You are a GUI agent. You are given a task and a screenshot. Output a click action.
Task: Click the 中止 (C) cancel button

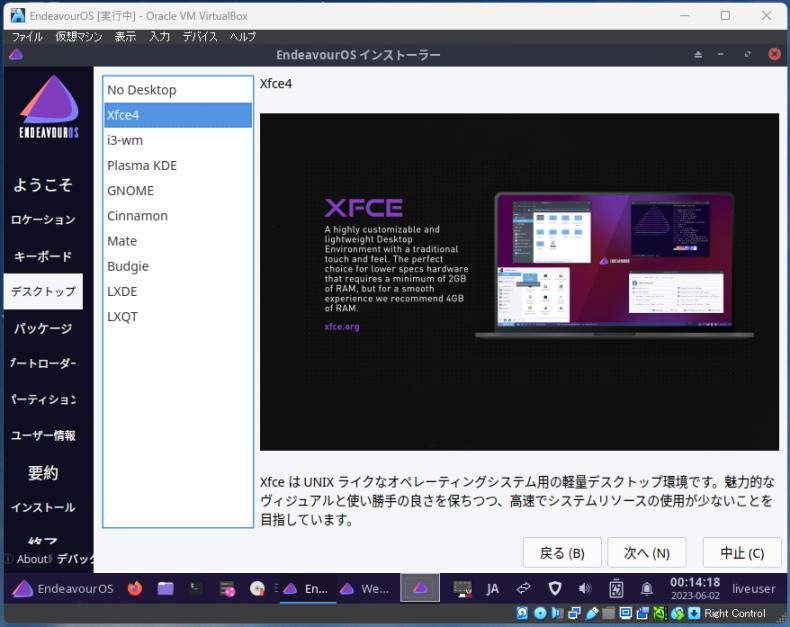742,553
